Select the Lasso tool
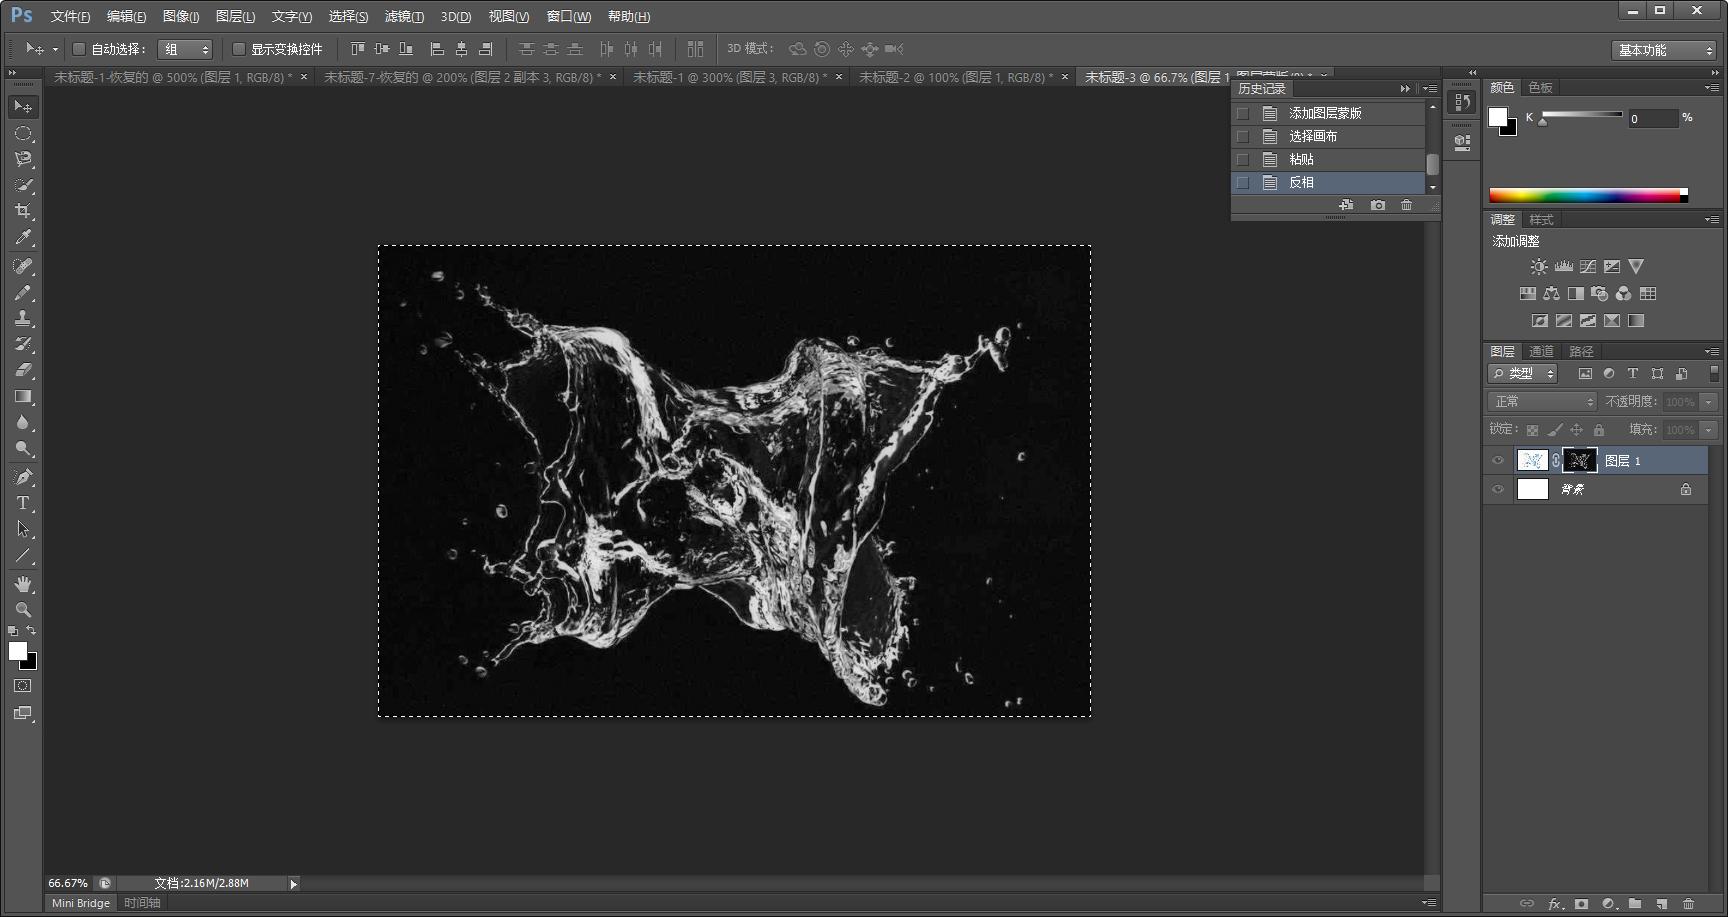Viewport: 1728px width, 917px height. 23,159
